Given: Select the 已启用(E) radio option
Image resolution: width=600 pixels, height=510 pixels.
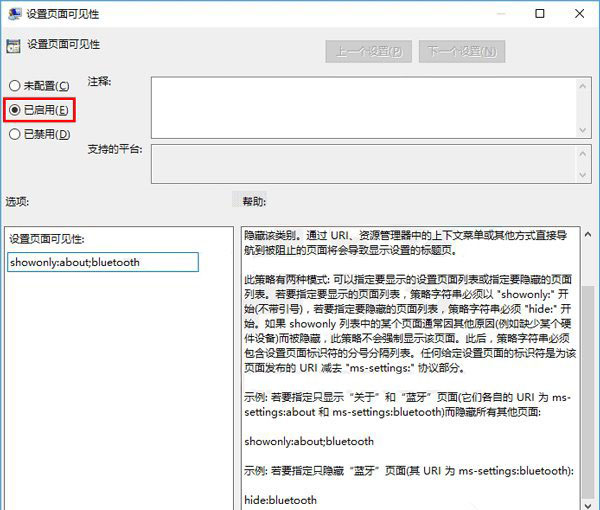Looking at the screenshot, I should point(14,110).
